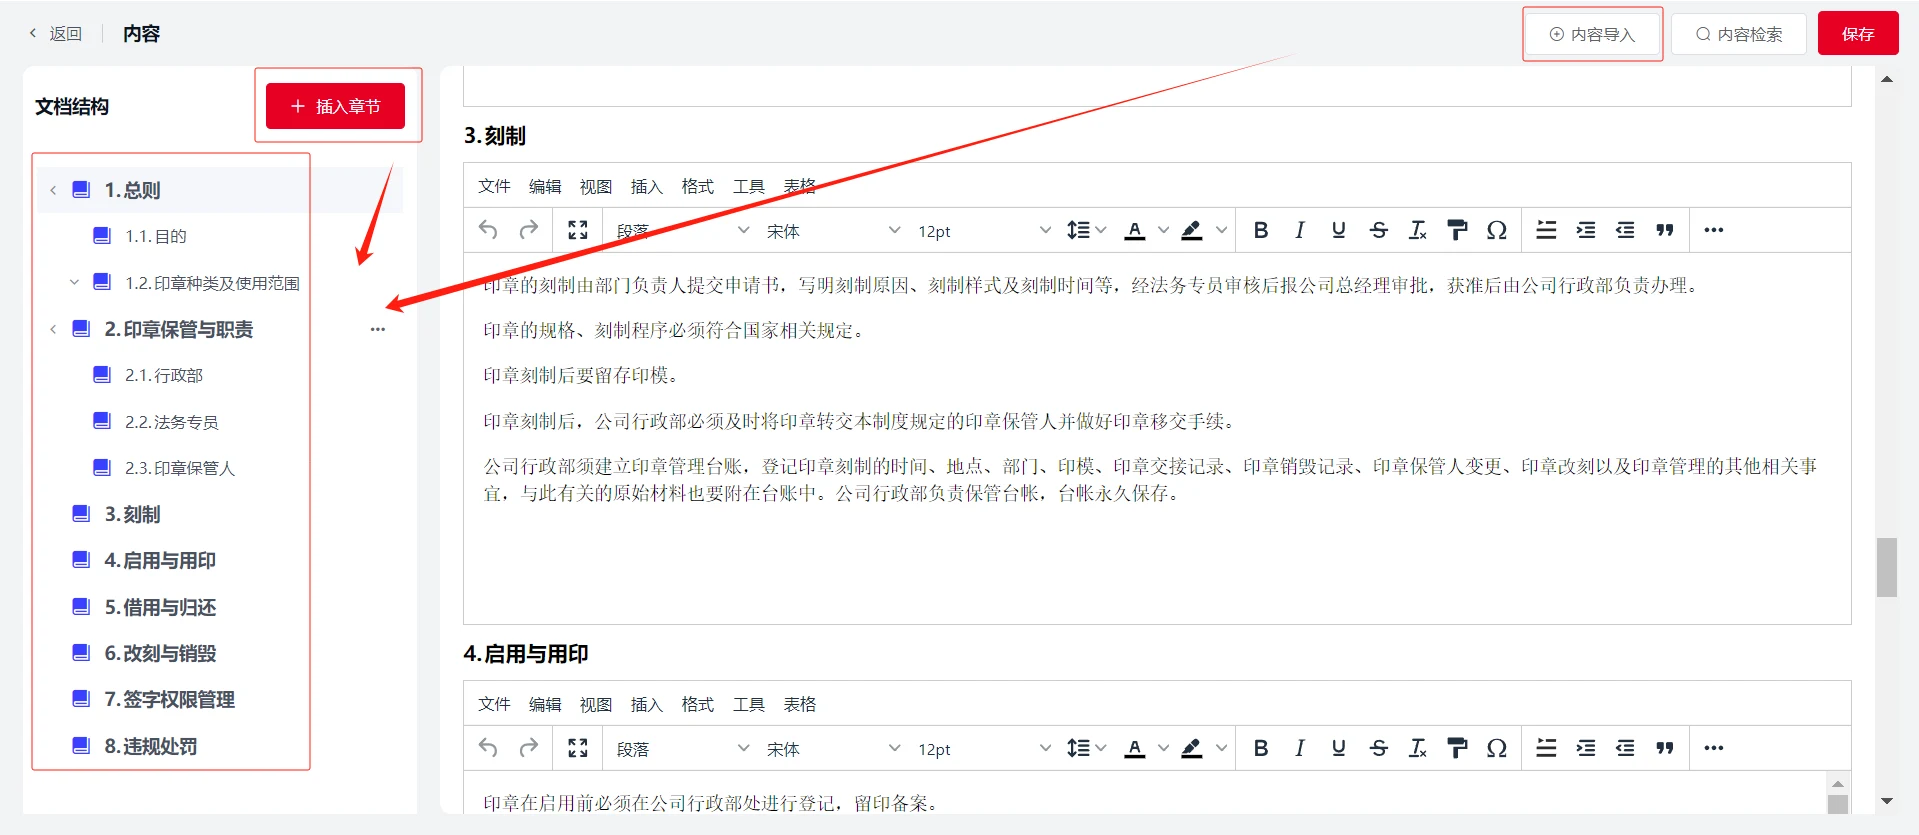The width and height of the screenshot is (1919, 835).
Task: Insert special character in 4.启用与用印 editor
Action: click(1497, 748)
